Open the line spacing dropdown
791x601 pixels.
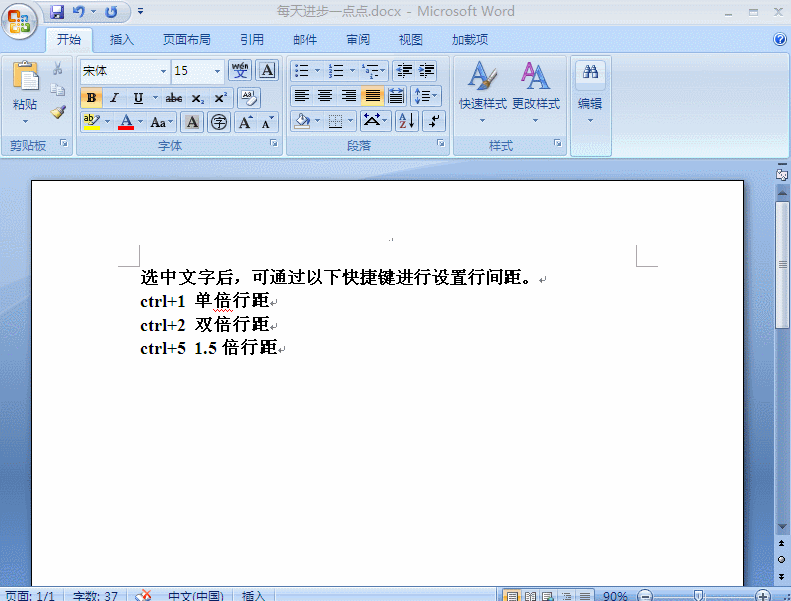[x=426, y=95]
